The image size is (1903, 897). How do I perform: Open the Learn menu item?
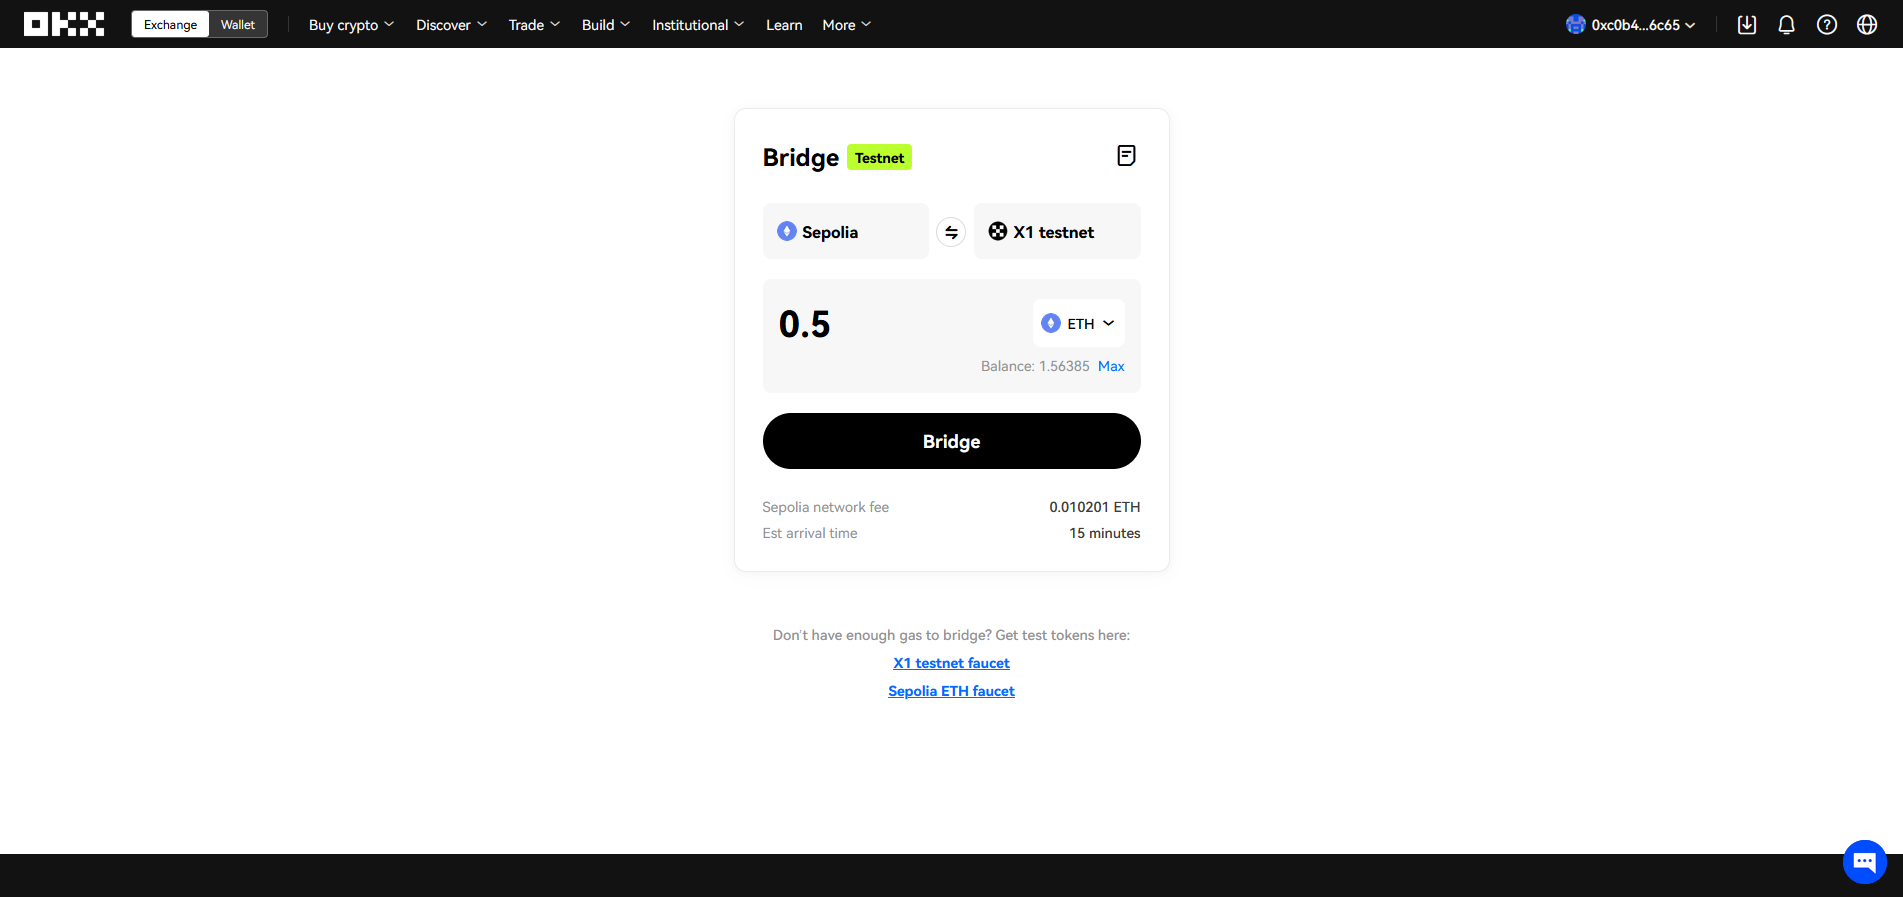[x=784, y=25]
